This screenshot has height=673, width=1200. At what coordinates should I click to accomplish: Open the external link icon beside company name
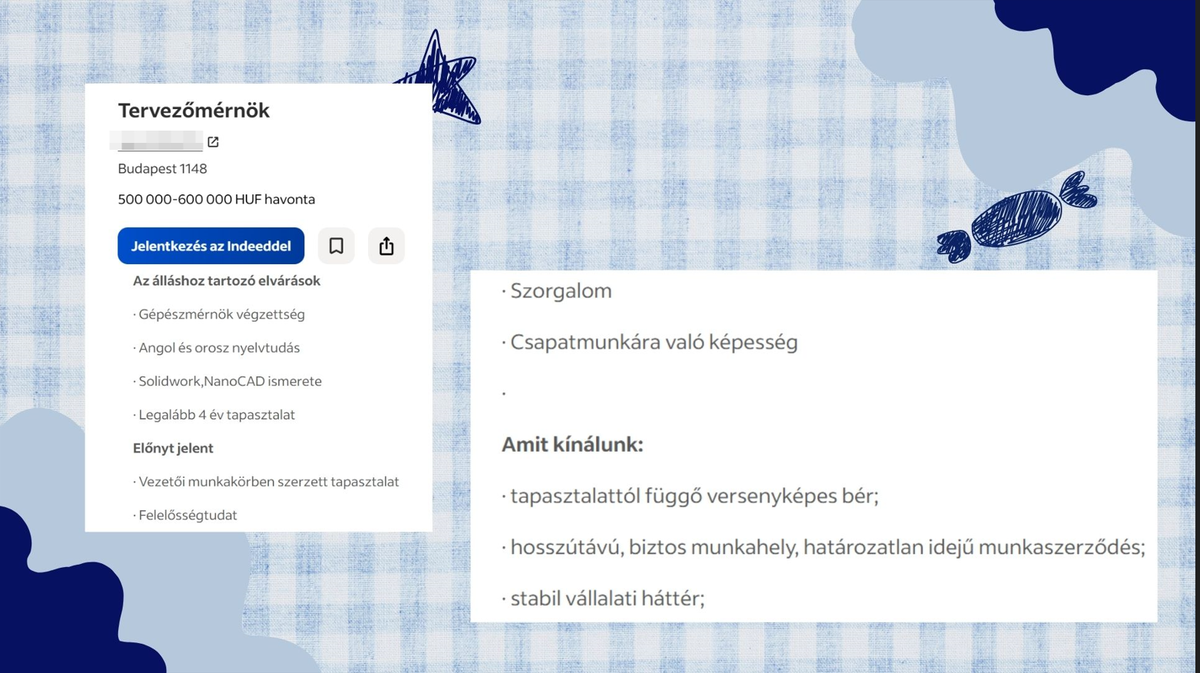click(213, 143)
